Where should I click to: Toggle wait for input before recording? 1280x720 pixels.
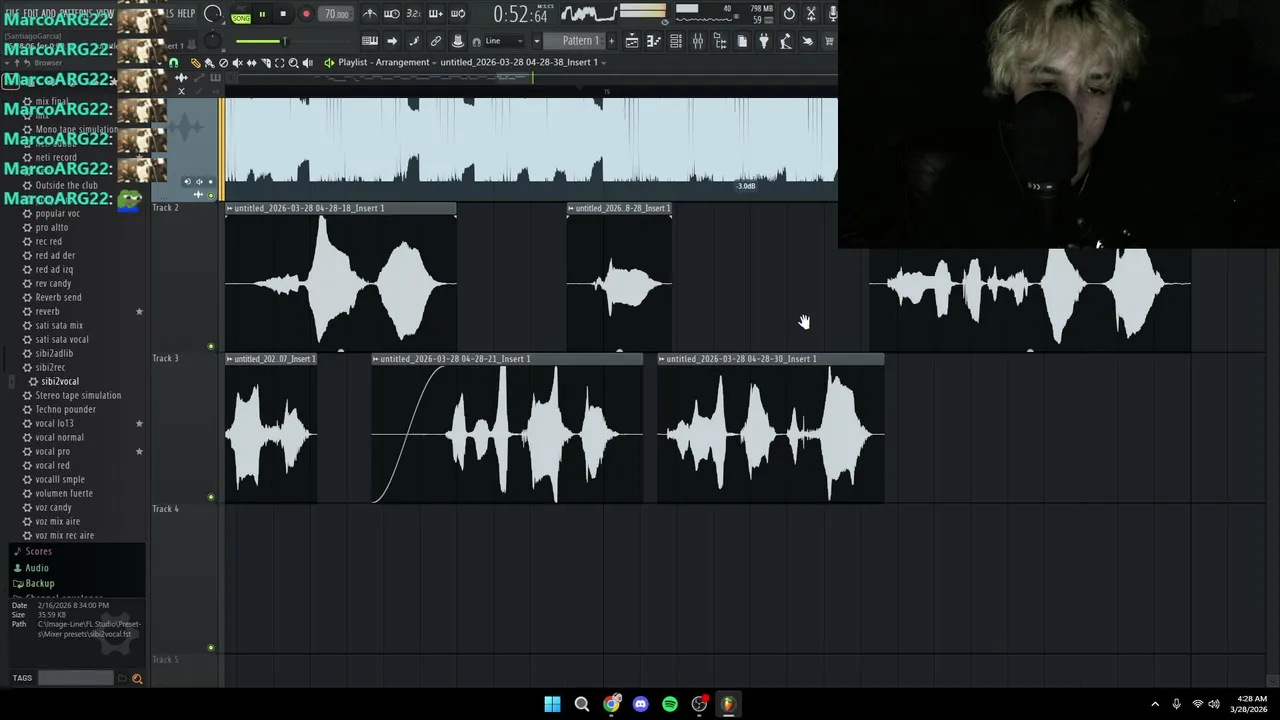click(x=392, y=14)
